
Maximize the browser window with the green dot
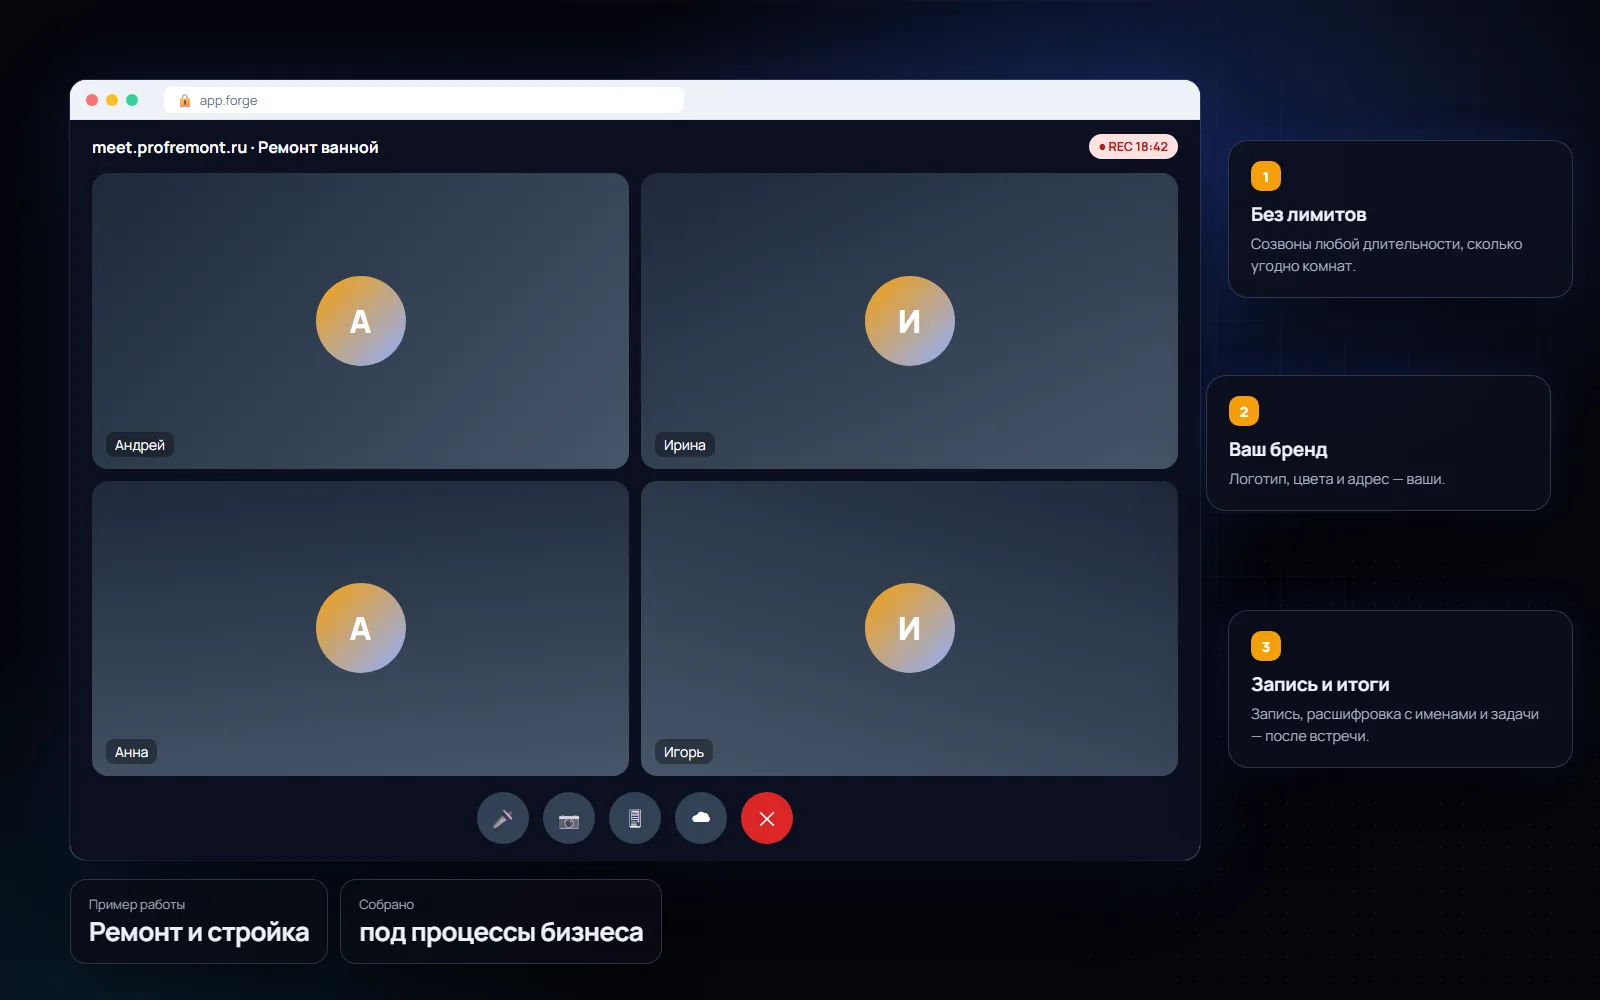pos(132,100)
